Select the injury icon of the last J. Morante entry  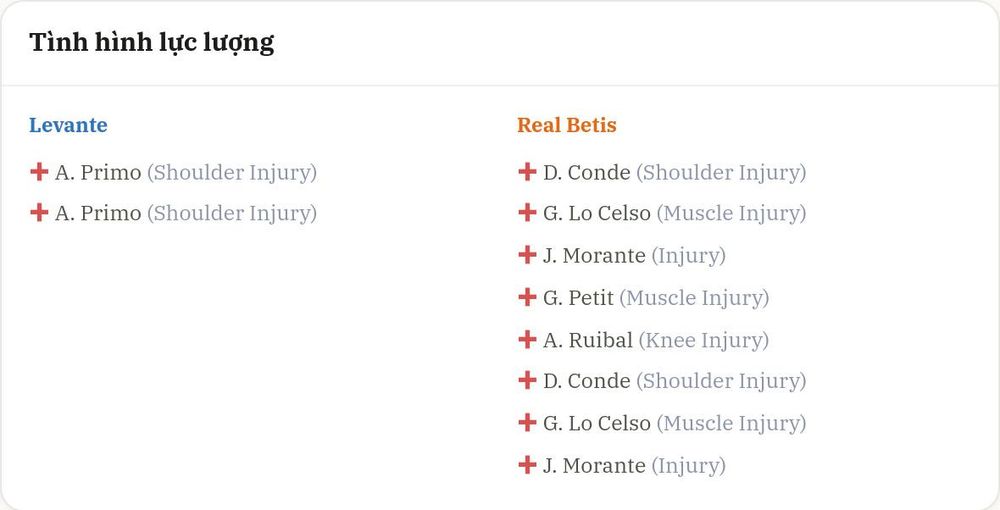[x=527, y=464]
